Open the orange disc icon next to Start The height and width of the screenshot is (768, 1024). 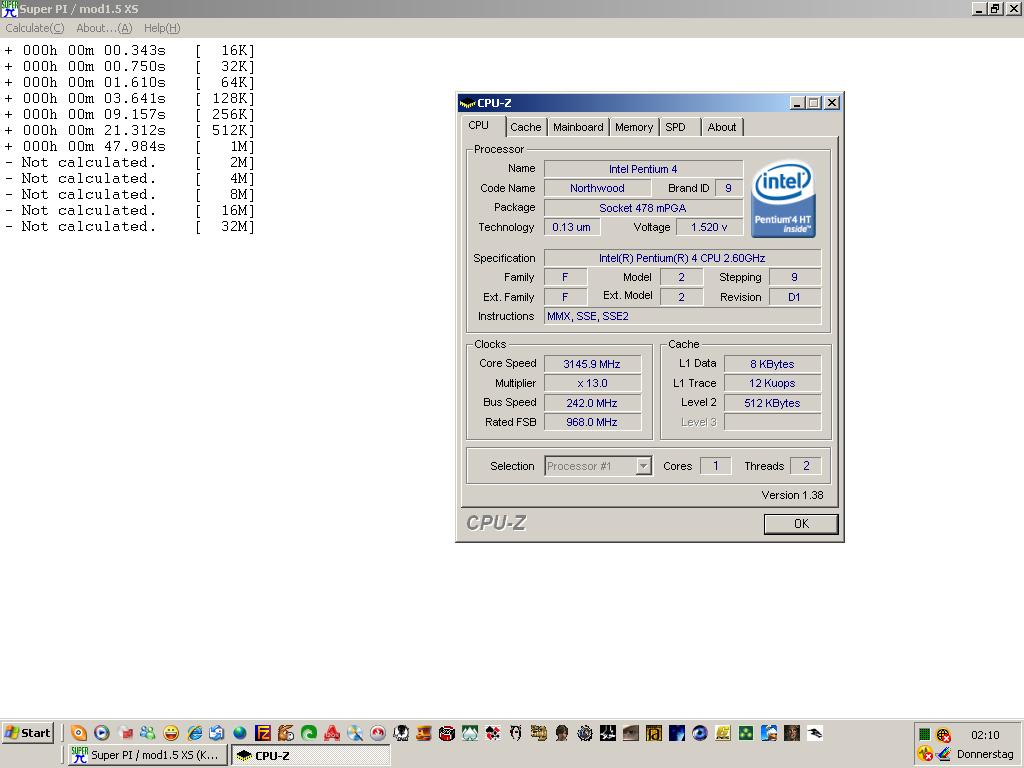[78, 733]
